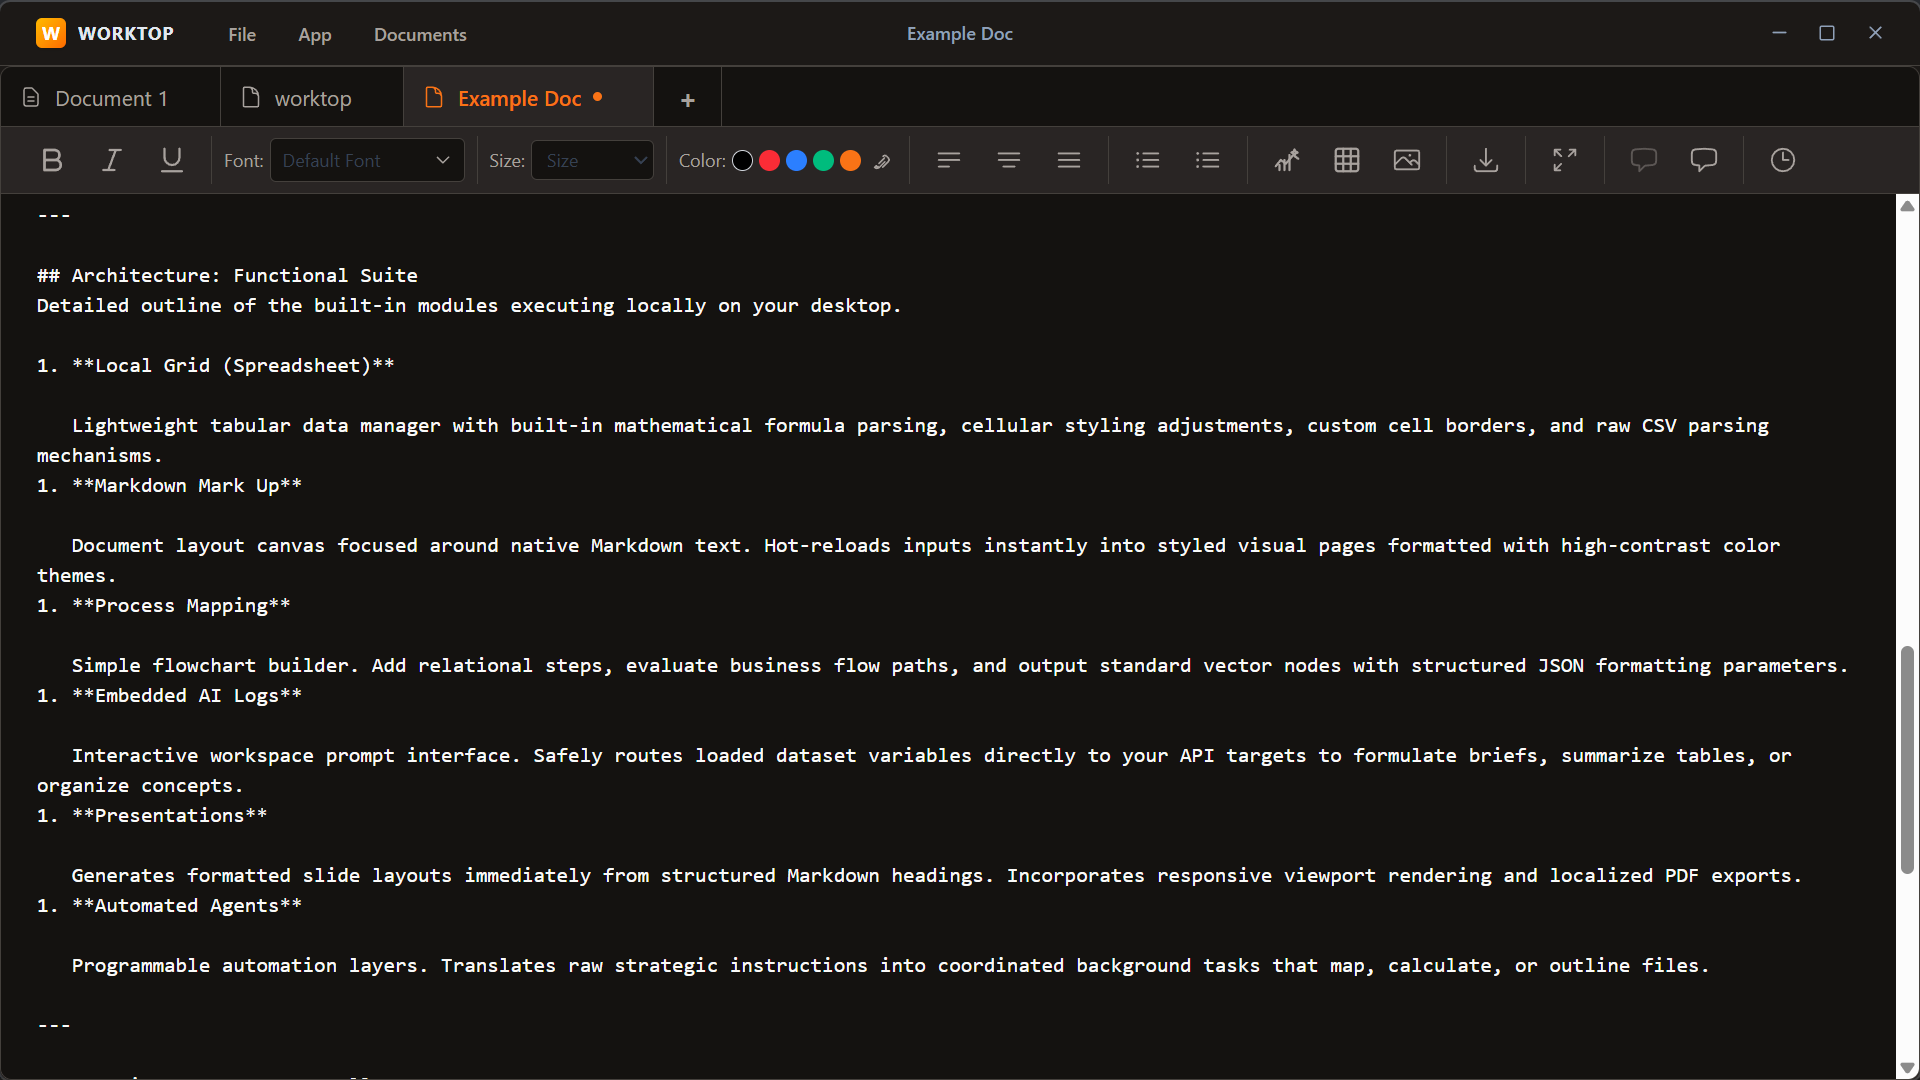Open the Size dropdown
Viewport: 1920px width, 1080px height.
click(592, 160)
